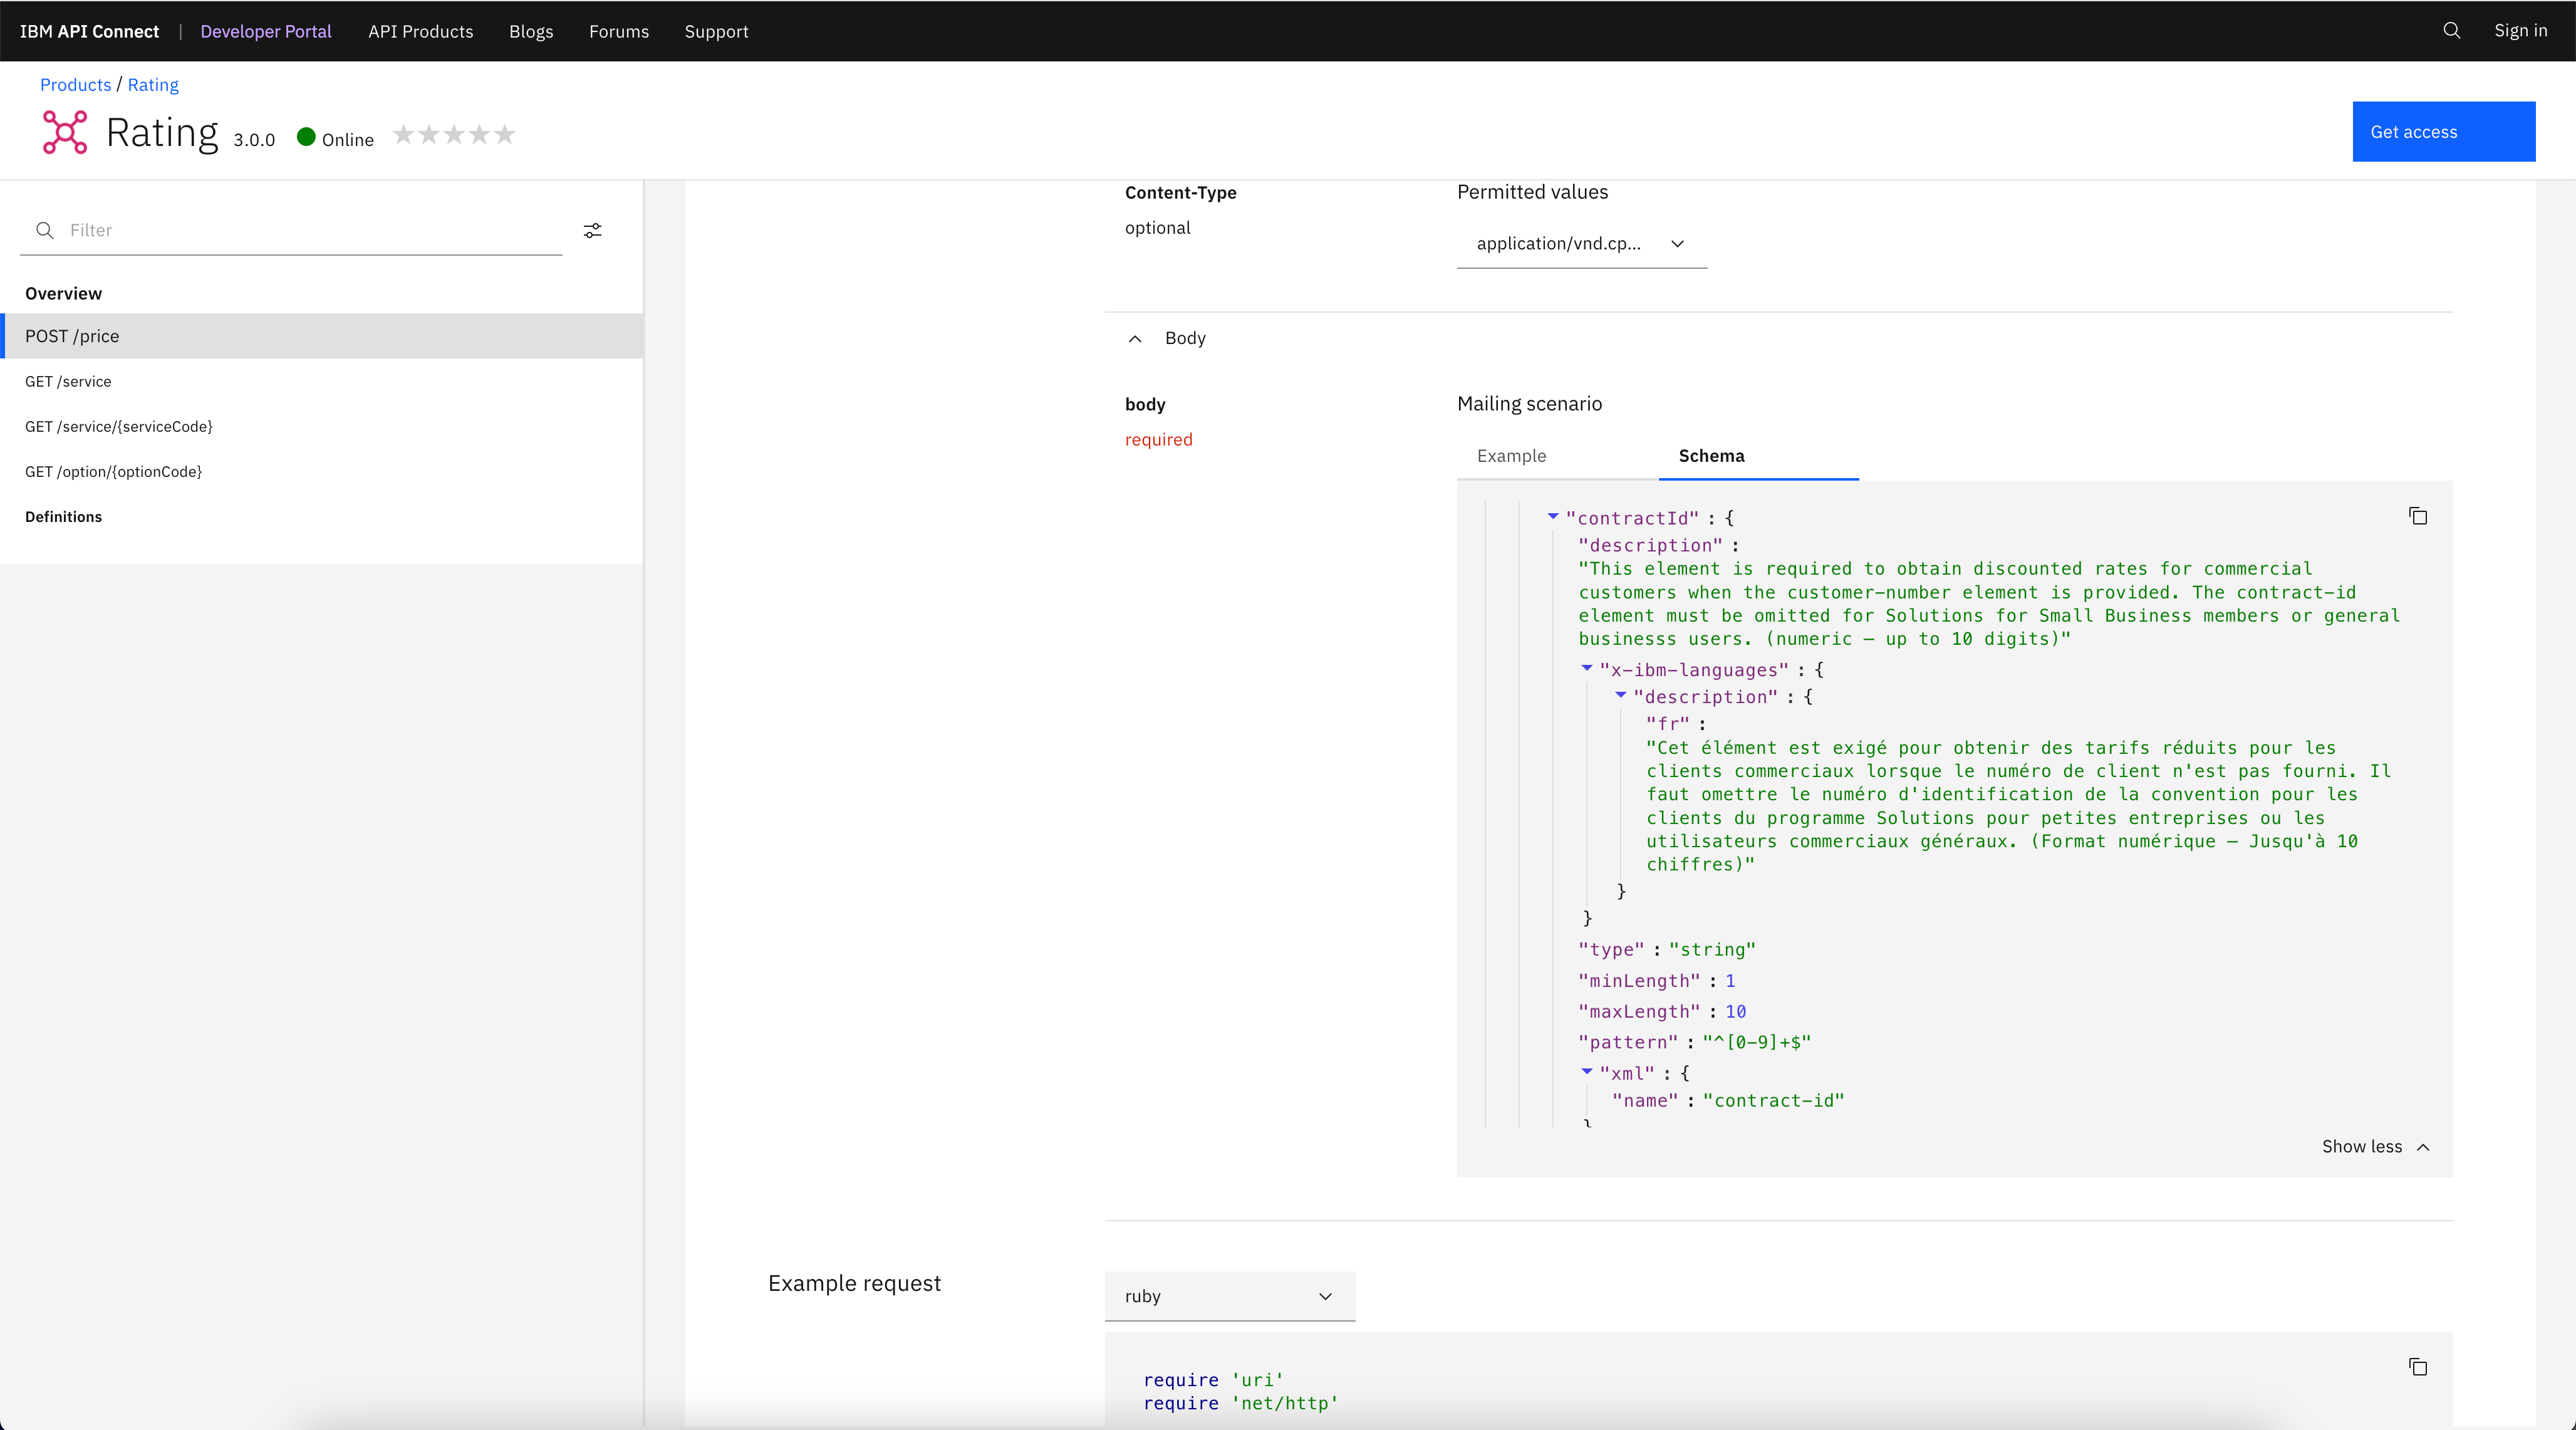The image size is (2576, 1430).
Task: Open API Products menu item
Action: point(420,32)
